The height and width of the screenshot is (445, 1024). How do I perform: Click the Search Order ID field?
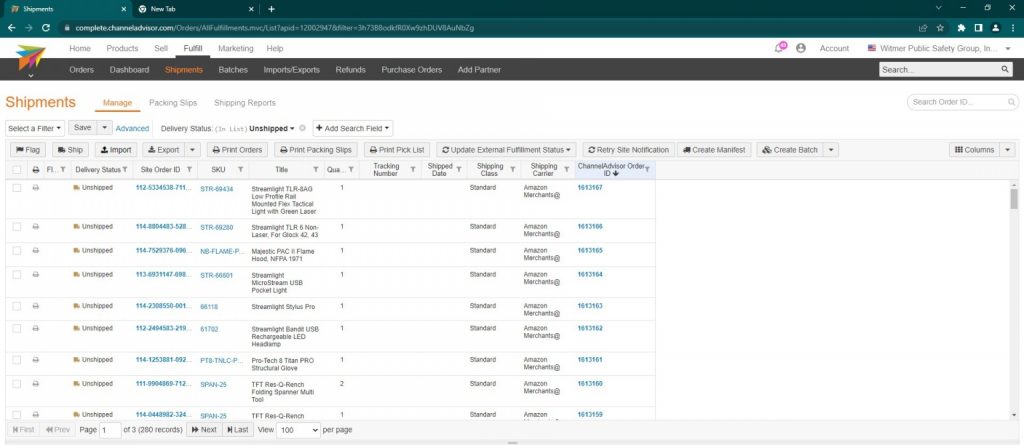pyautogui.click(x=963, y=103)
